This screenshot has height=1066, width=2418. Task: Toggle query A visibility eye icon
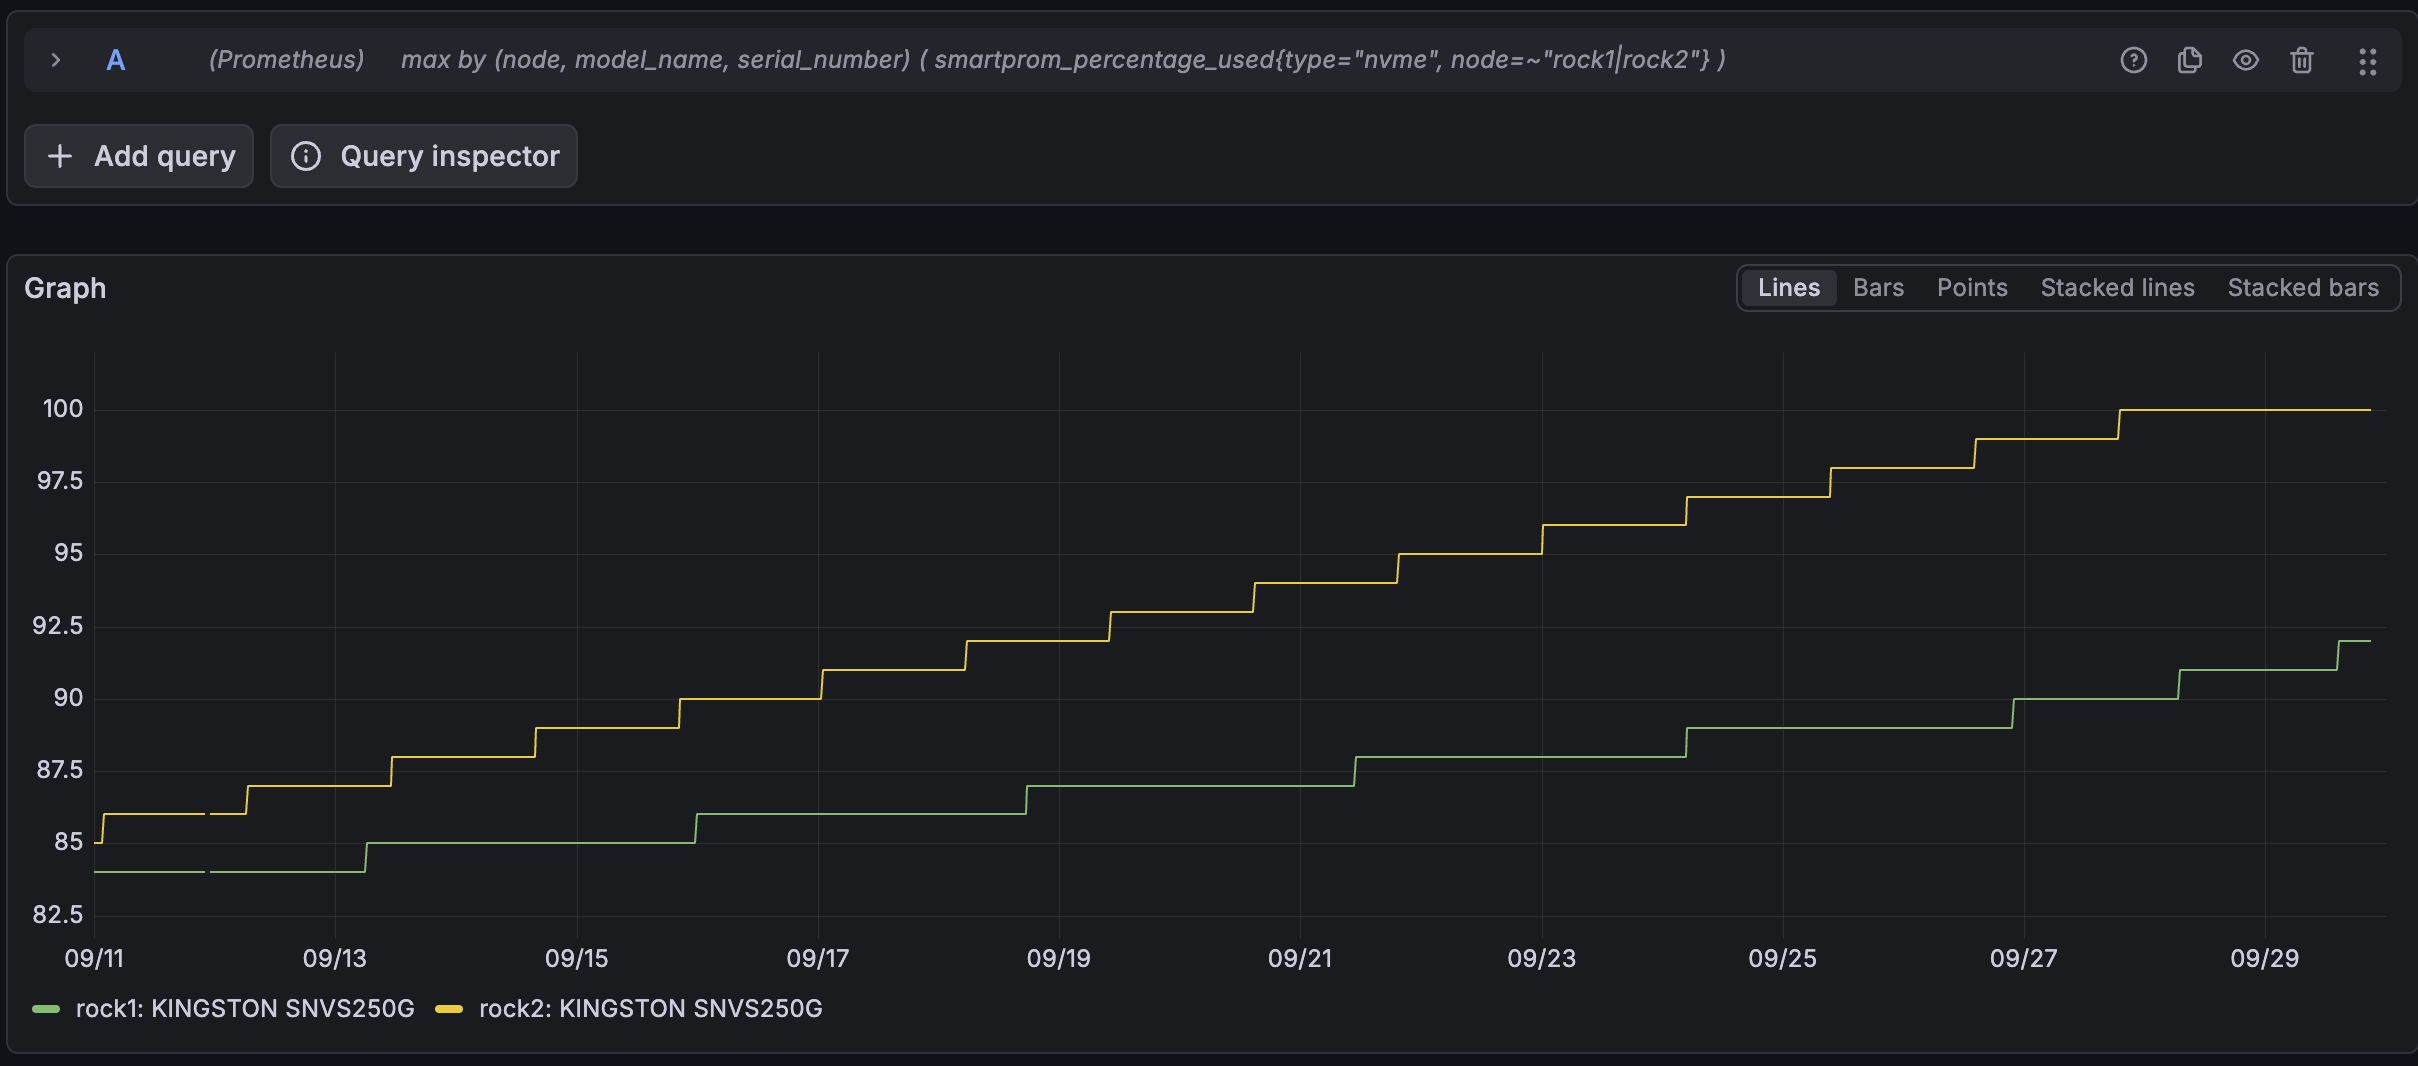2246,61
